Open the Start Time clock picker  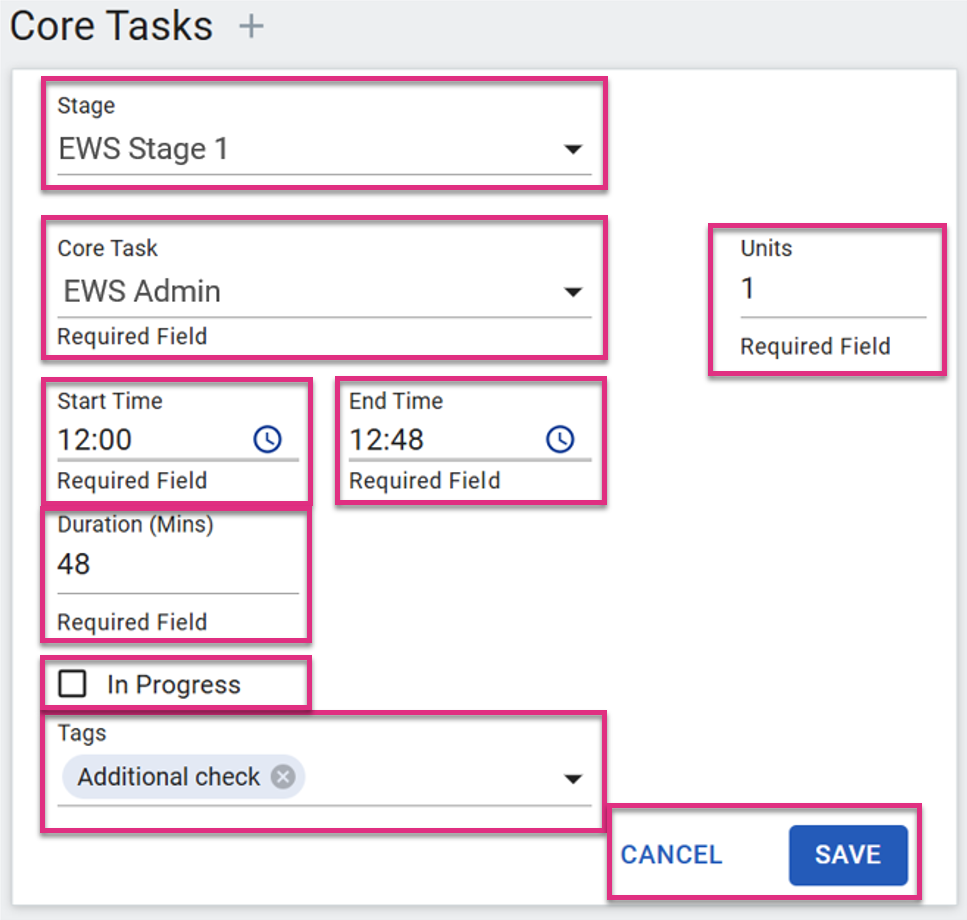pyautogui.click(x=268, y=440)
